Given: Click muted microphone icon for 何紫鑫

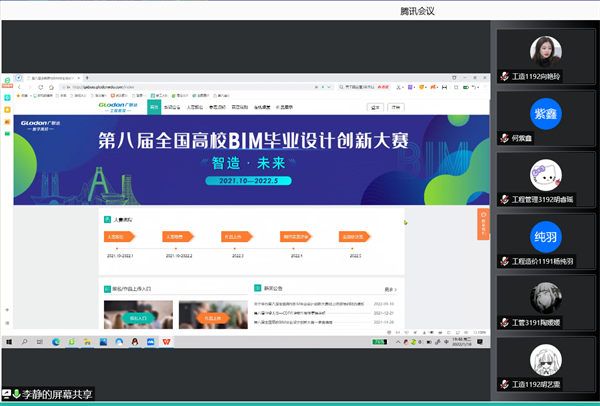Looking at the screenshot, I should click(x=505, y=138).
